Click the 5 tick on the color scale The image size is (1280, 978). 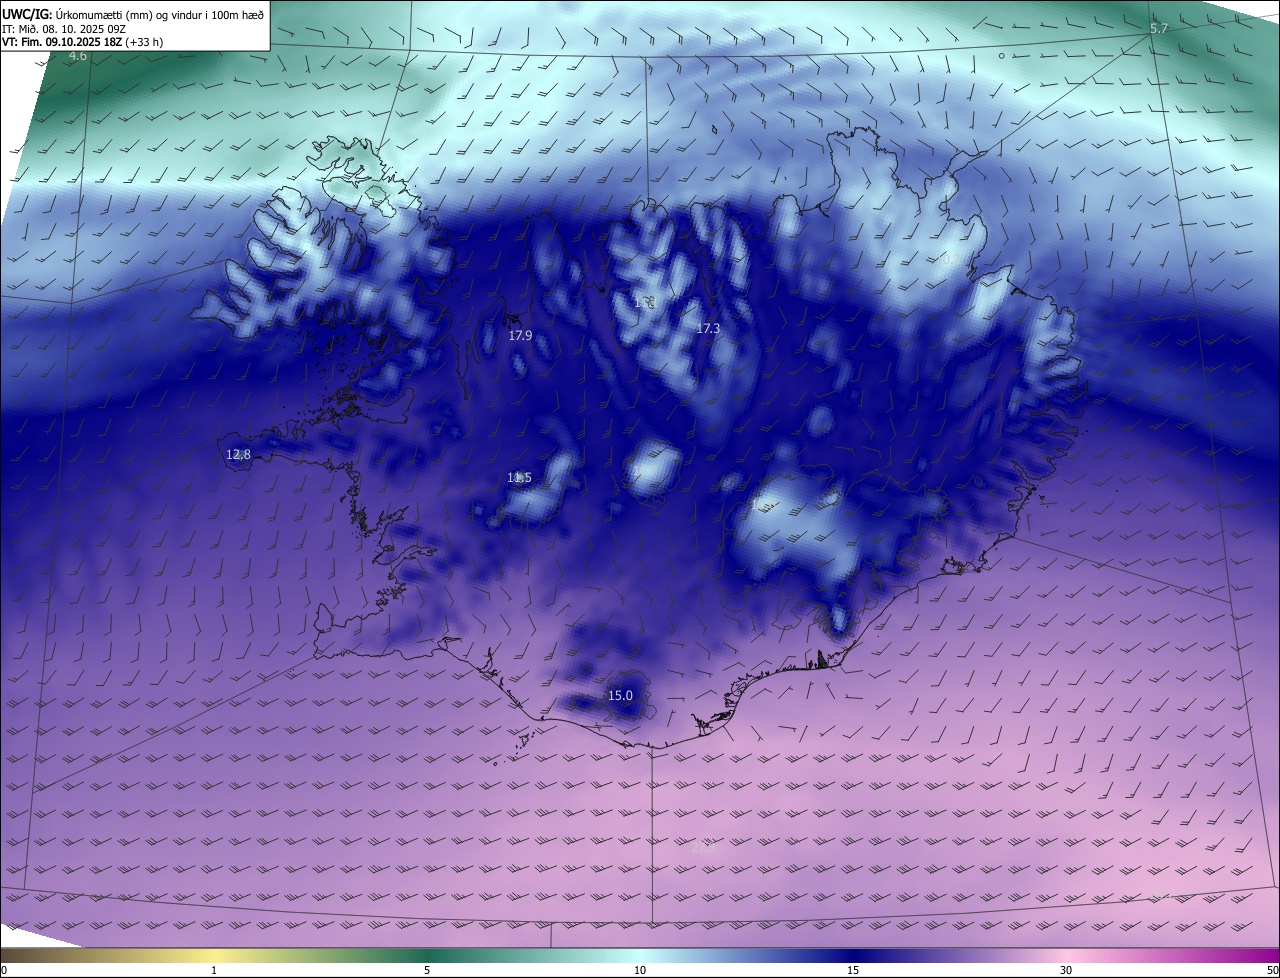(427, 970)
